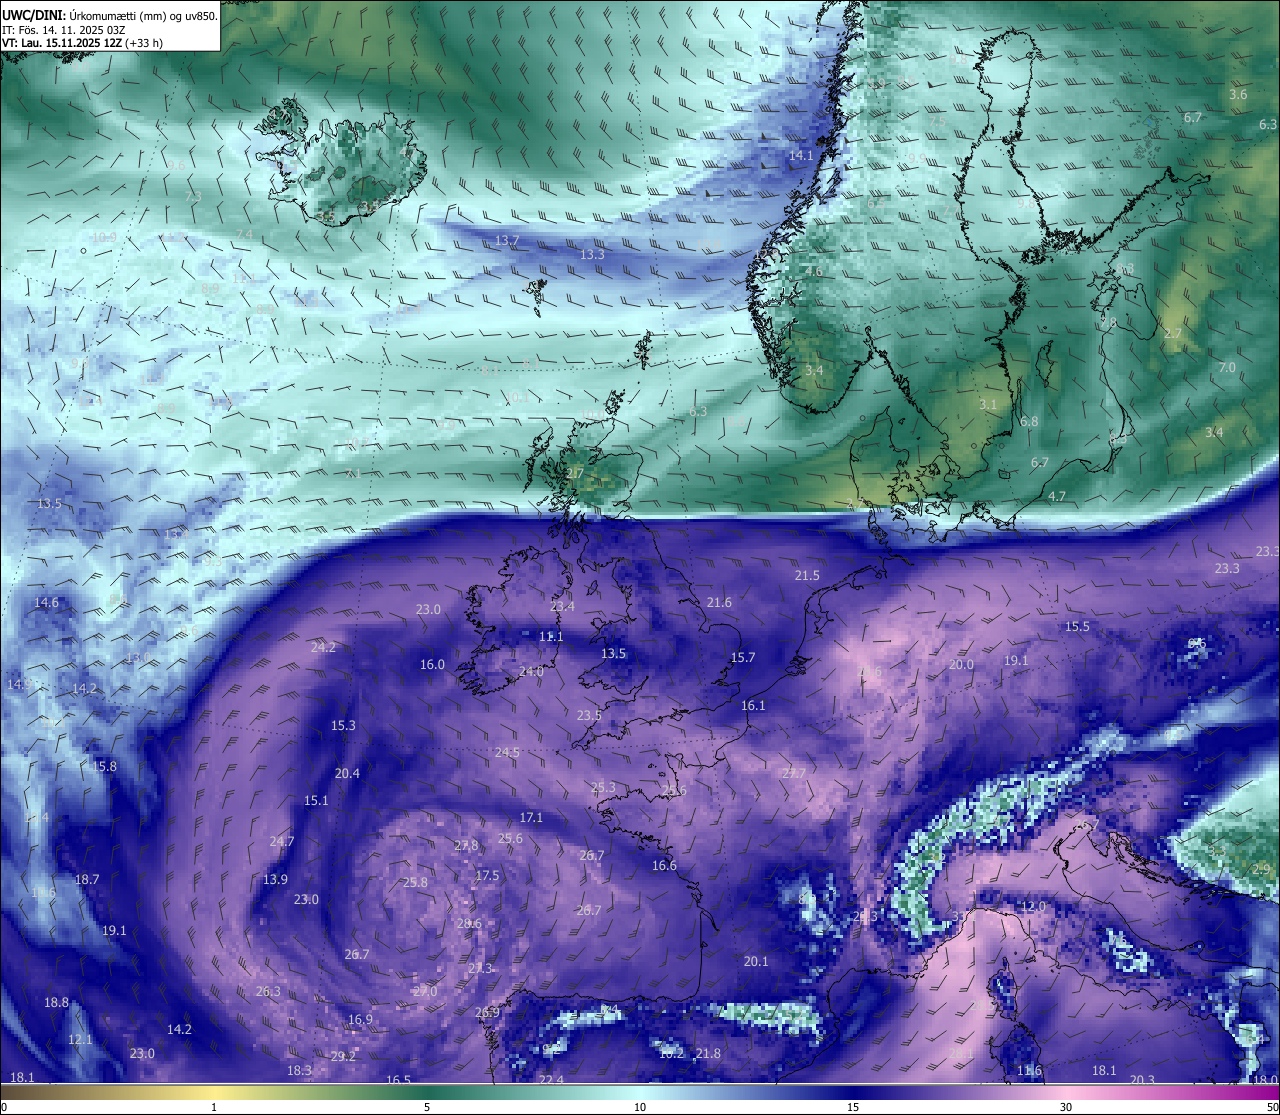
Task: Click the 50 label on the color scale
Action: point(1272,1107)
